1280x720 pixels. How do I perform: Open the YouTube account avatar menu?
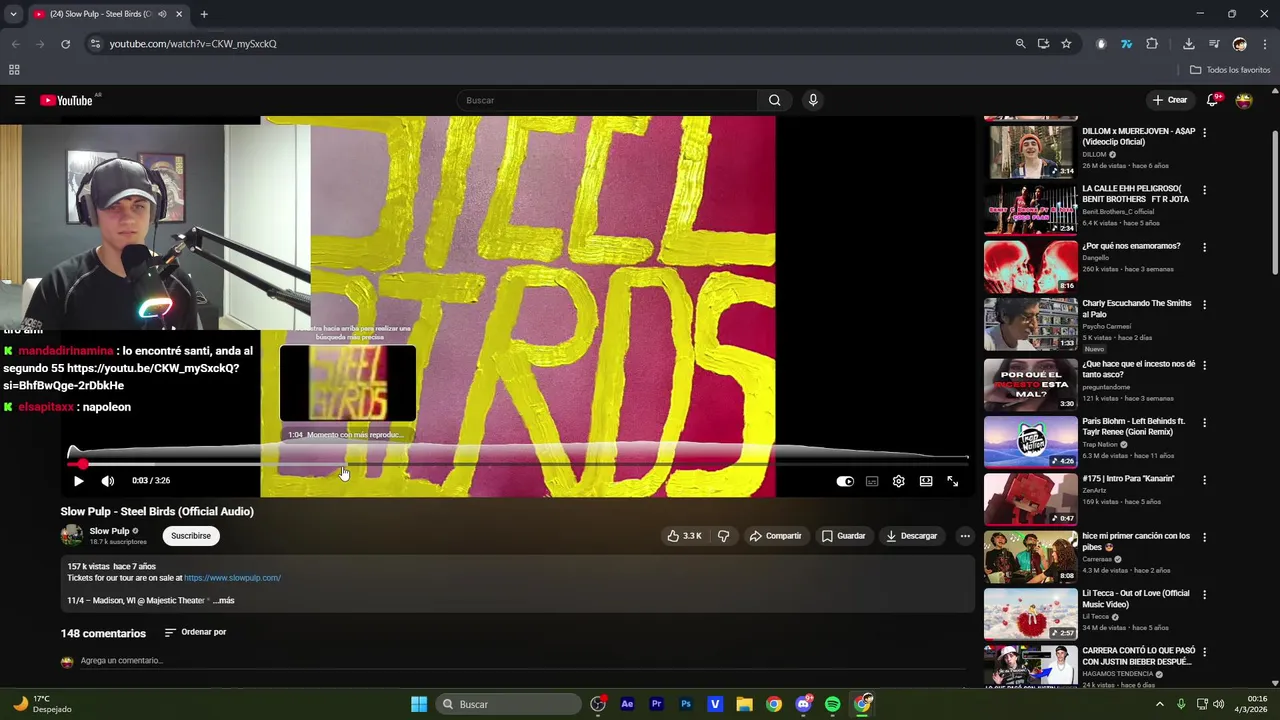1244,100
